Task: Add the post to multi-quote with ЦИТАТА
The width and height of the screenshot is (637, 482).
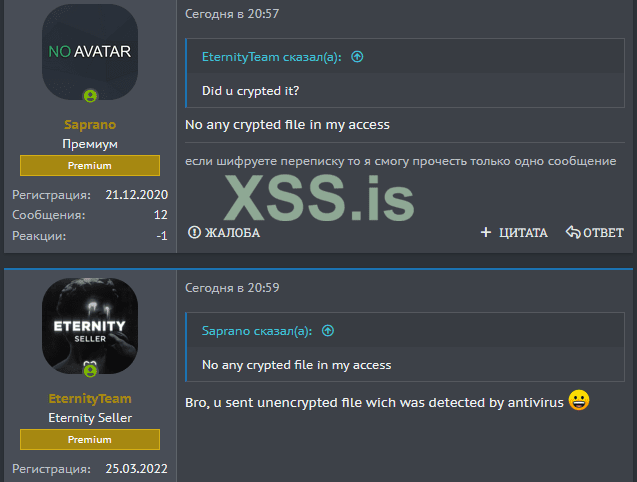Action: tap(514, 232)
